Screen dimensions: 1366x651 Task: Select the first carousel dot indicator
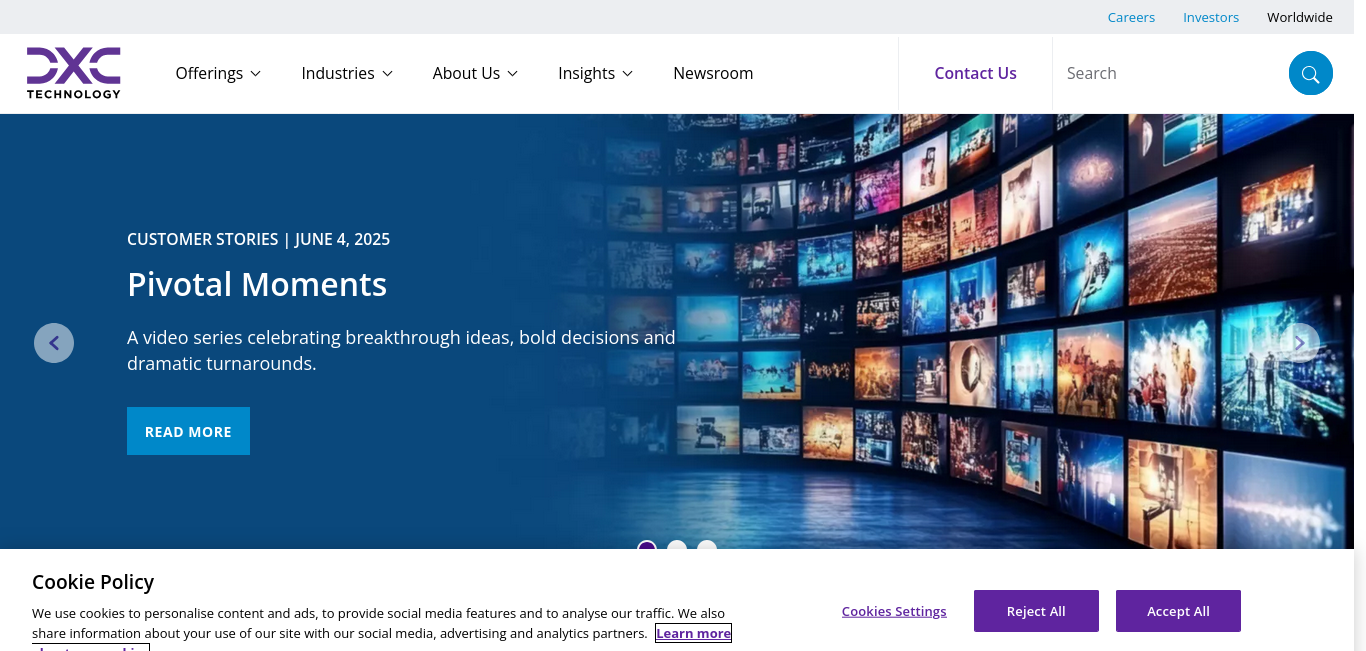(x=647, y=546)
